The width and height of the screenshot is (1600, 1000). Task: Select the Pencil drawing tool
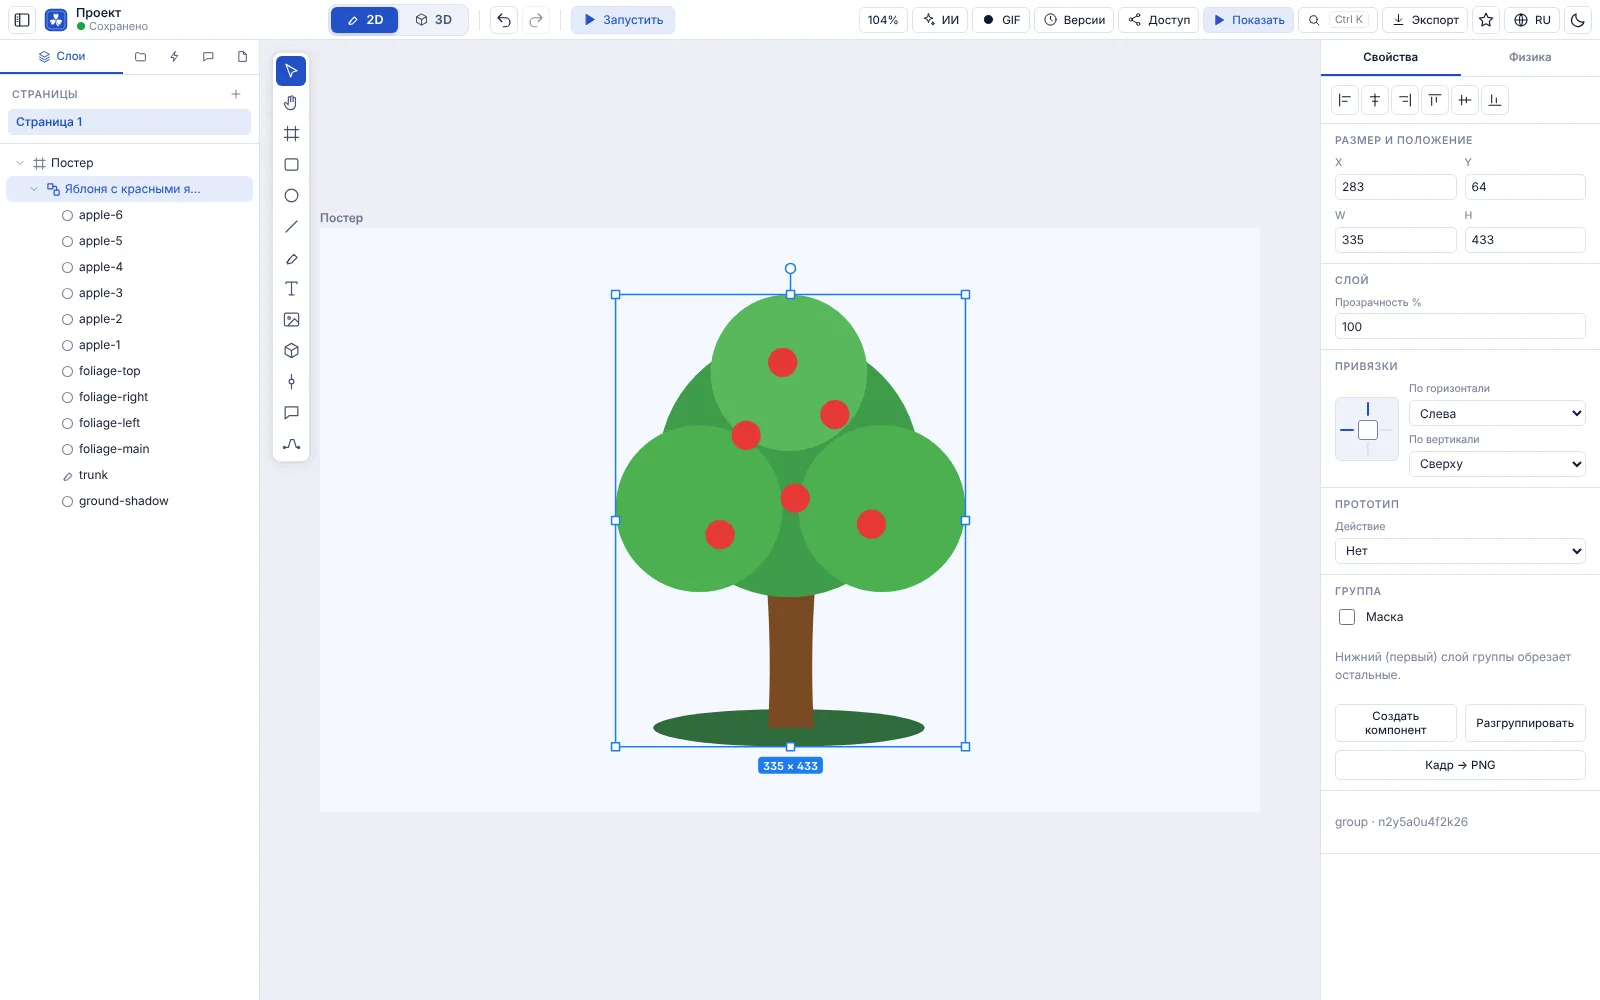point(291,258)
